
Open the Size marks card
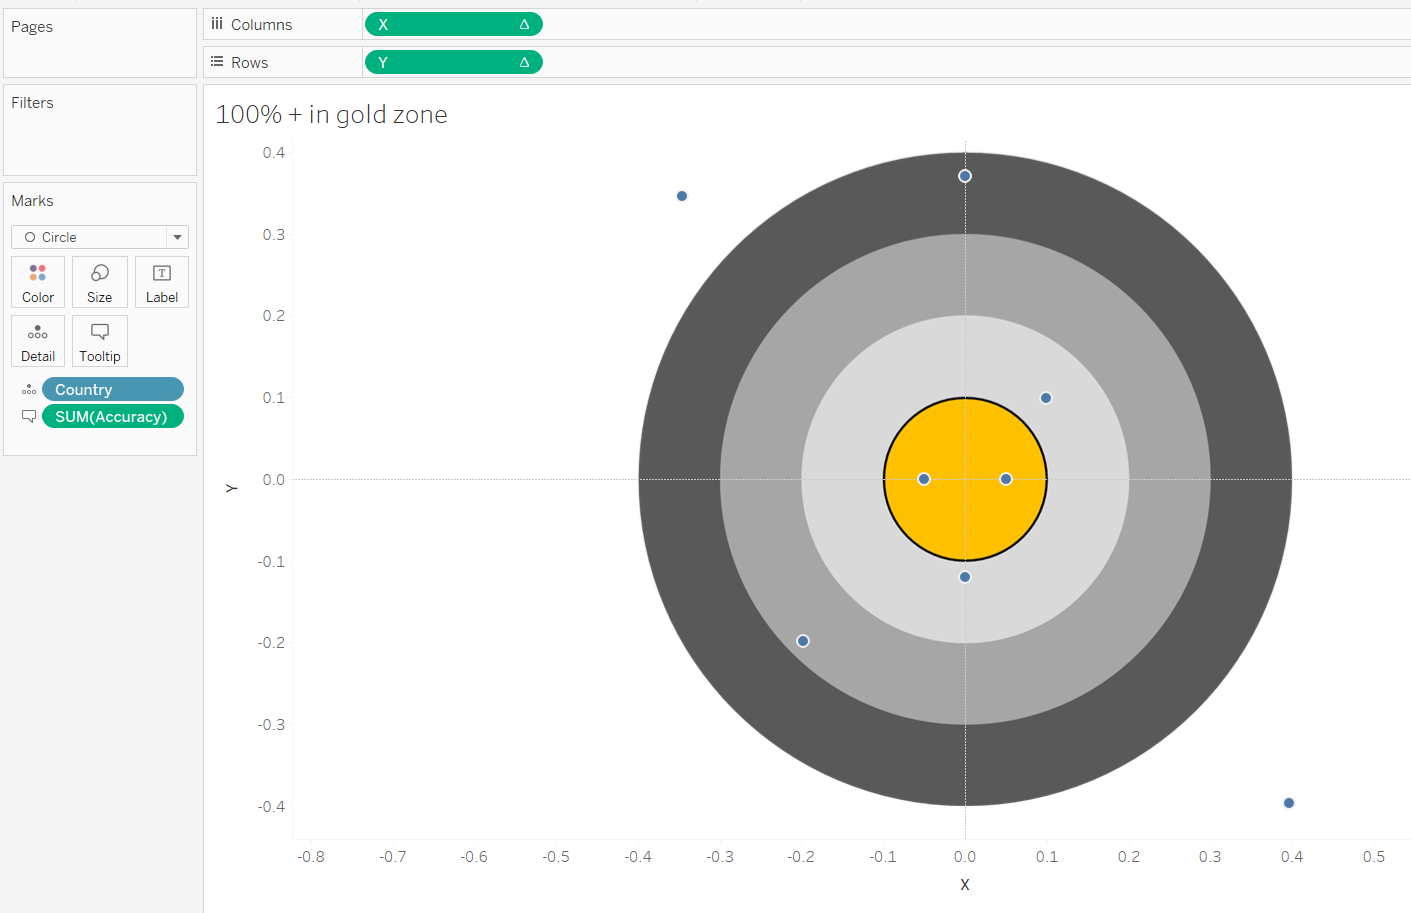[x=99, y=281]
